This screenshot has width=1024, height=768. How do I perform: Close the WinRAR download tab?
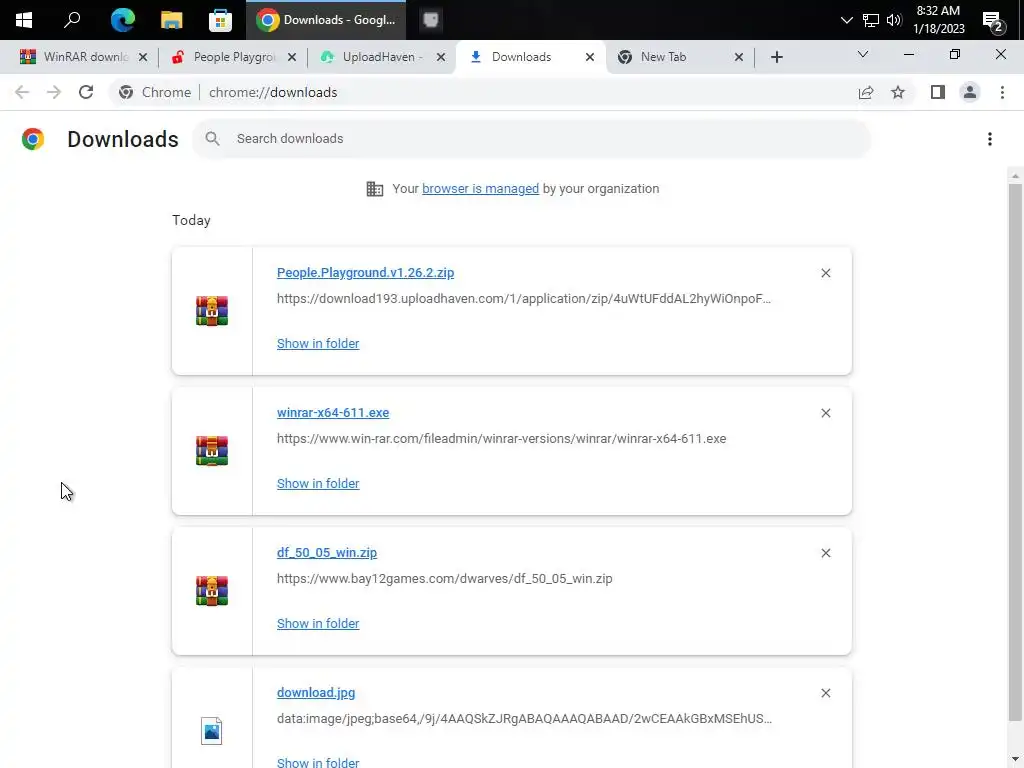coord(143,57)
